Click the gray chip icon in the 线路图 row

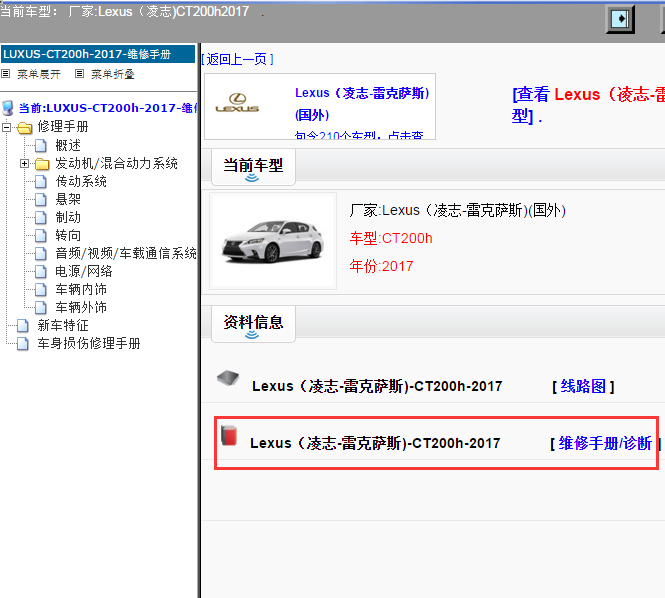[228, 377]
